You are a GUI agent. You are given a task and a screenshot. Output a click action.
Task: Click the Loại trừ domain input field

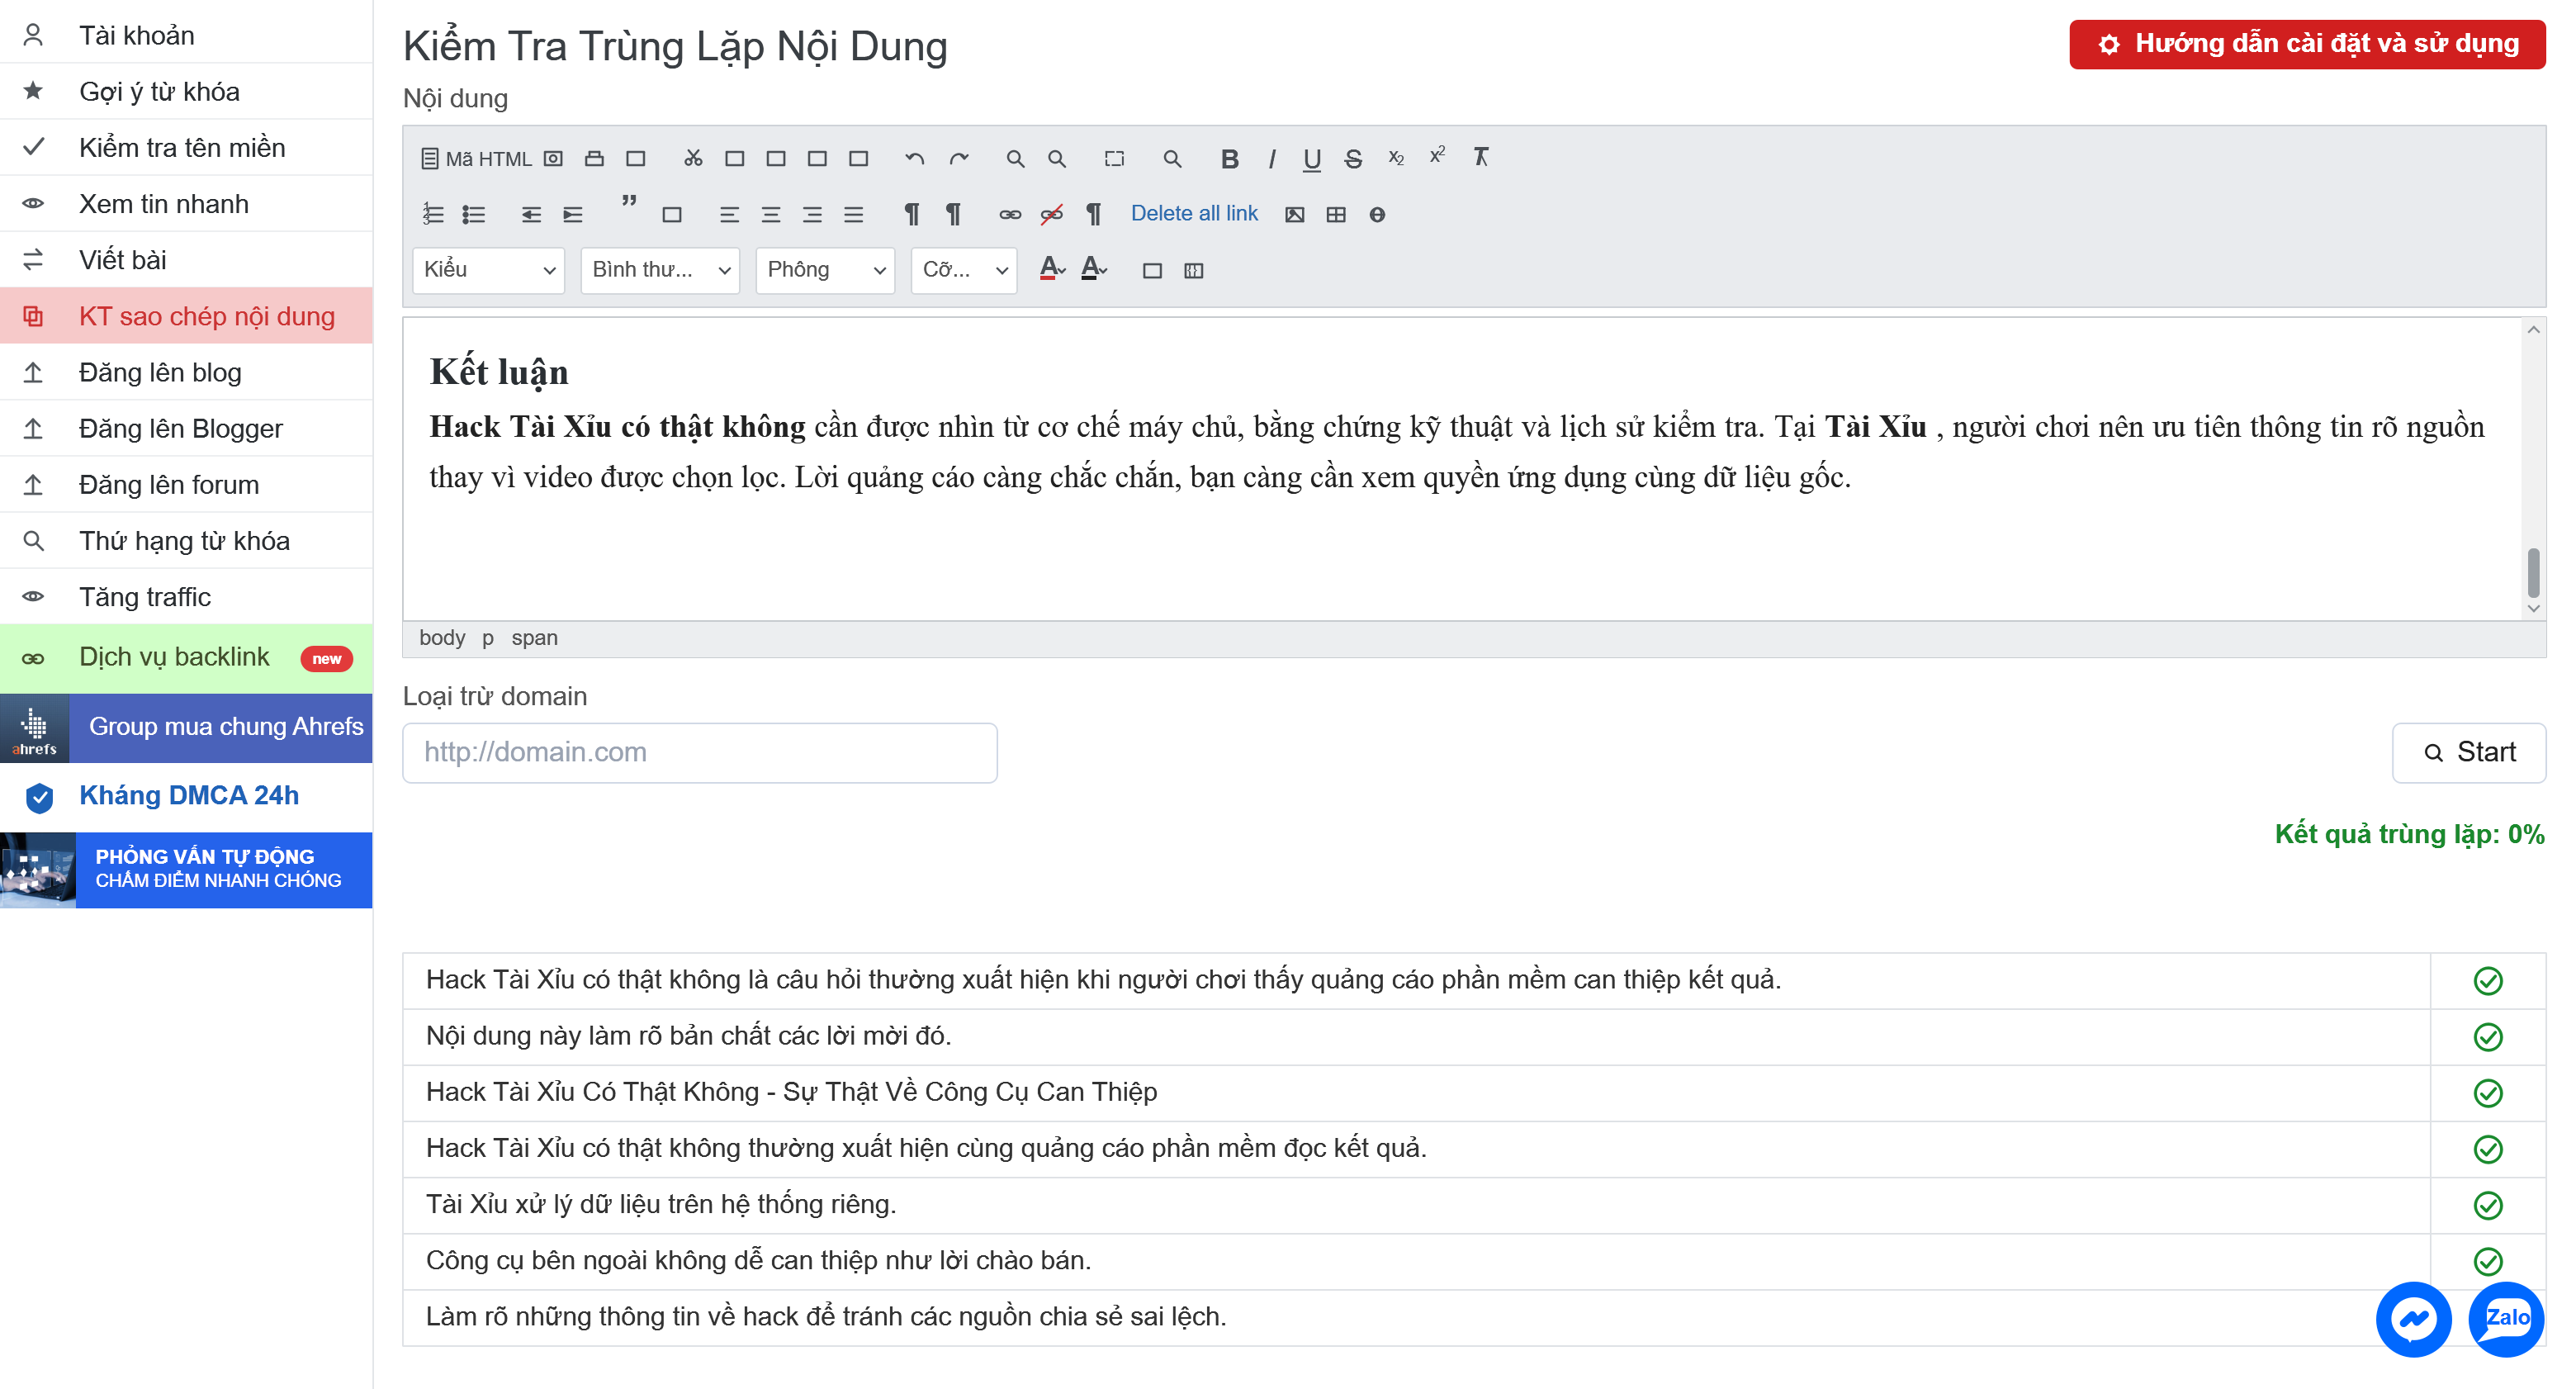point(700,752)
